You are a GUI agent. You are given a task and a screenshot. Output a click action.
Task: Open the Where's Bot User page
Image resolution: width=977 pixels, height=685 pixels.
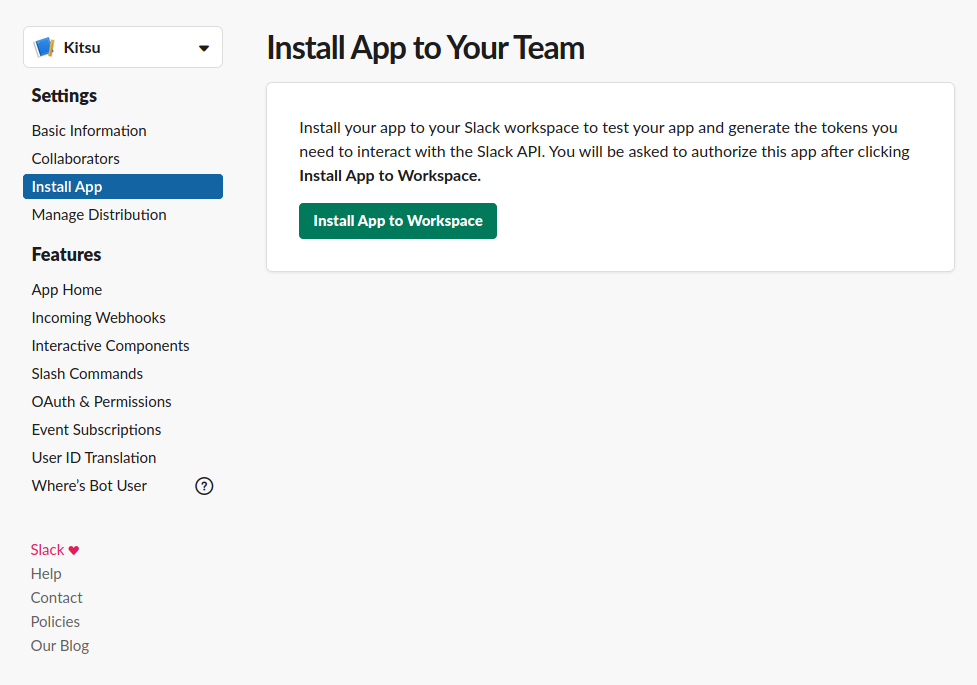[89, 485]
